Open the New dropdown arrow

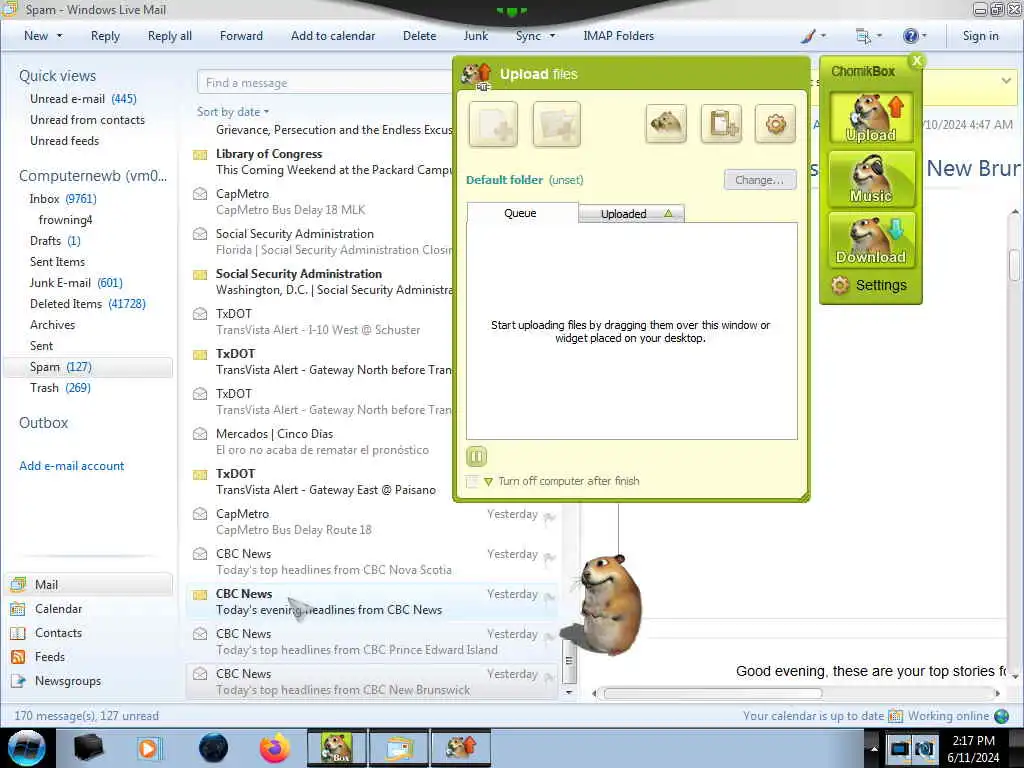coord(59,36)
